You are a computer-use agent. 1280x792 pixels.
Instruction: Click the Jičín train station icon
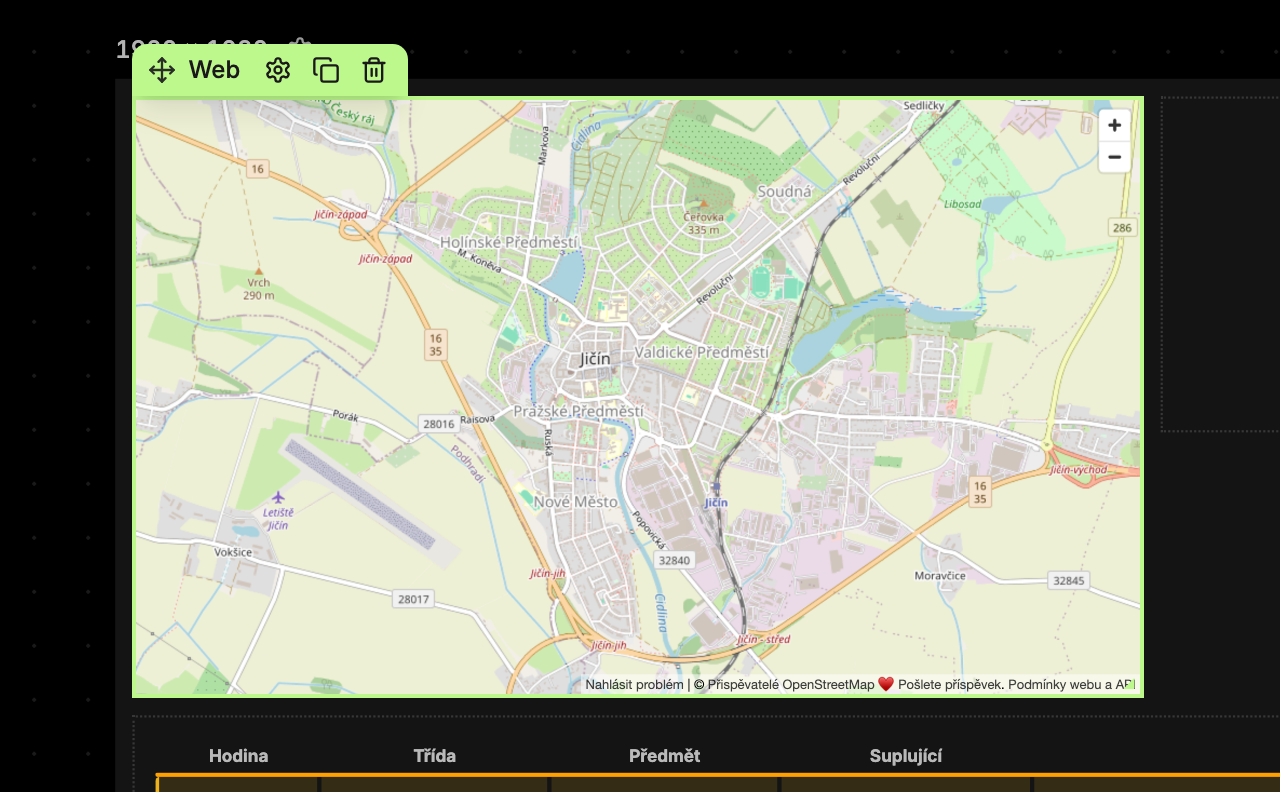pyautogui.click(x=716, y=487)
